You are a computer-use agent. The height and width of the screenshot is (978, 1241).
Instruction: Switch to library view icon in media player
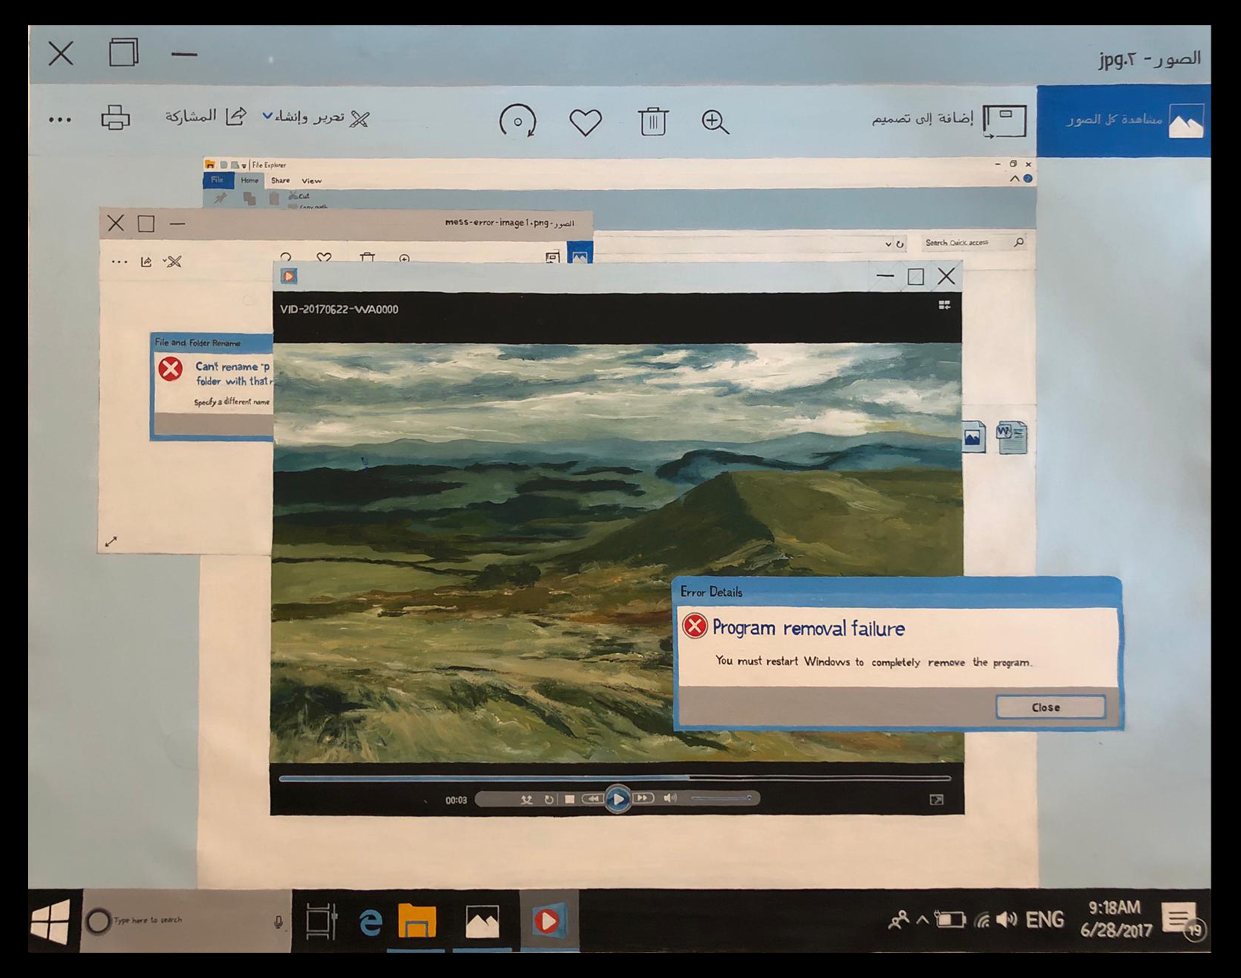[x=944, y=306]
